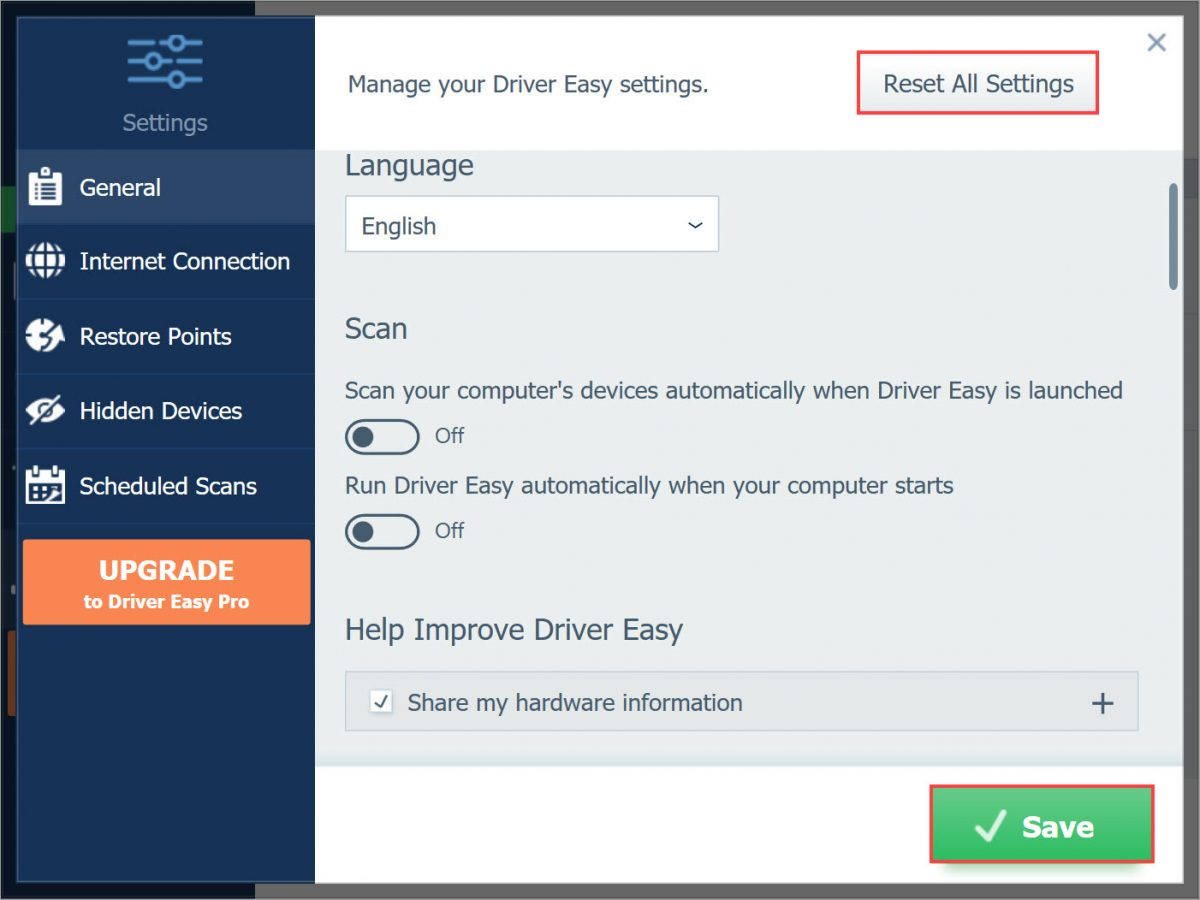Click the Restore Points icon
The image size is (1200, 900).
[x=45, y=336]
